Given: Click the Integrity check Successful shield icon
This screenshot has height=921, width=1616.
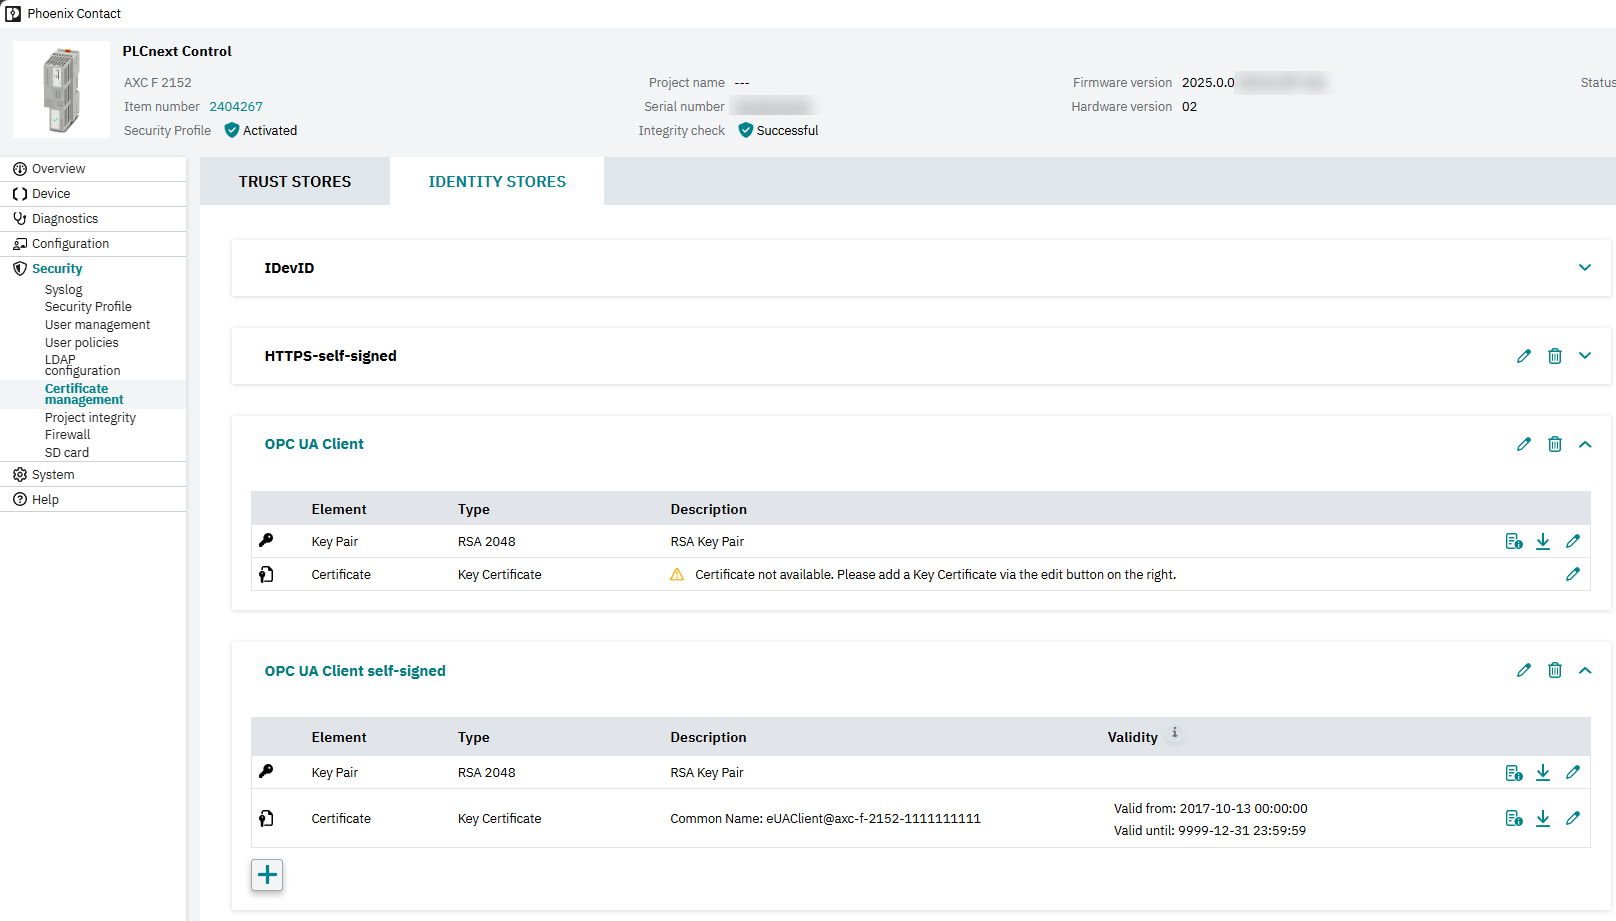Looking at the screenshot, I should tap(745, 130).
